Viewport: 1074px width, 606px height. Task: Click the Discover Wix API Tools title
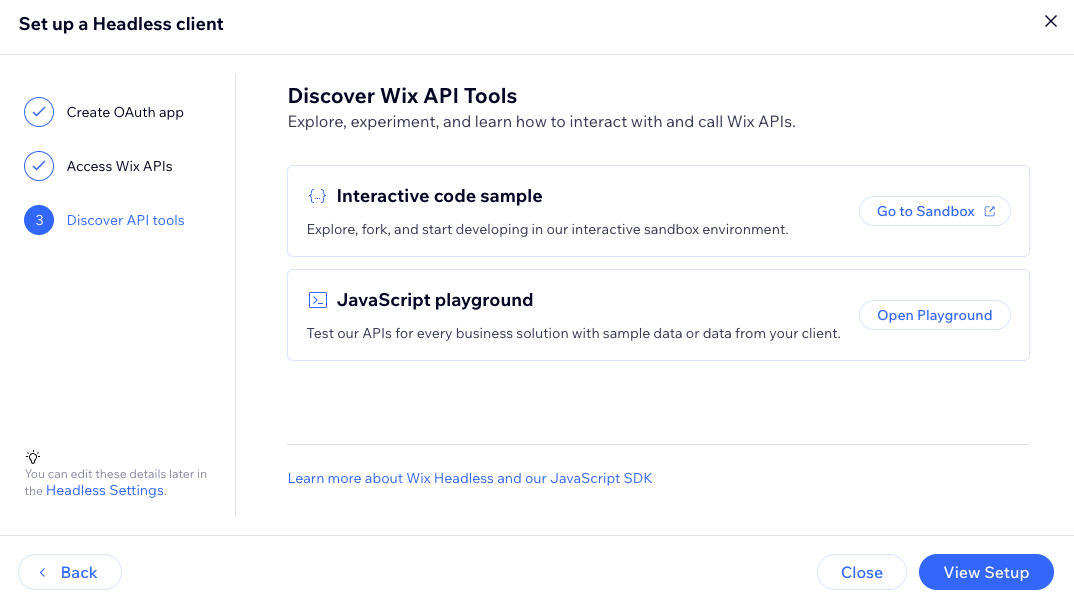(x=402, y=96)
